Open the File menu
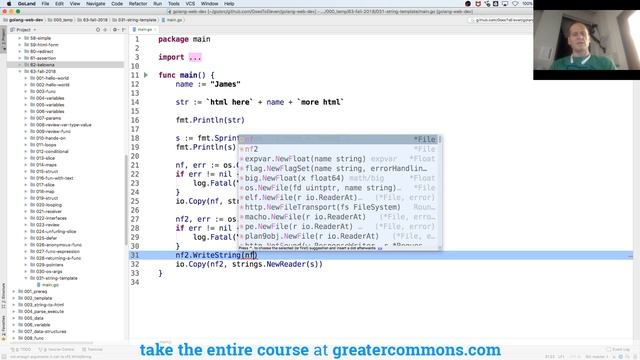The image size is (640, 360). coord(45,4)
